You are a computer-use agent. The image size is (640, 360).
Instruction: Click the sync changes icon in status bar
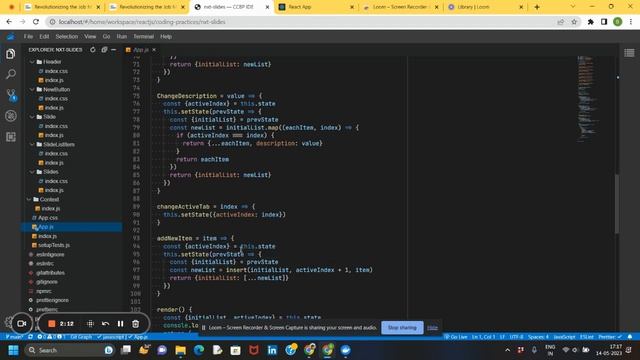(x=30, y=337)
